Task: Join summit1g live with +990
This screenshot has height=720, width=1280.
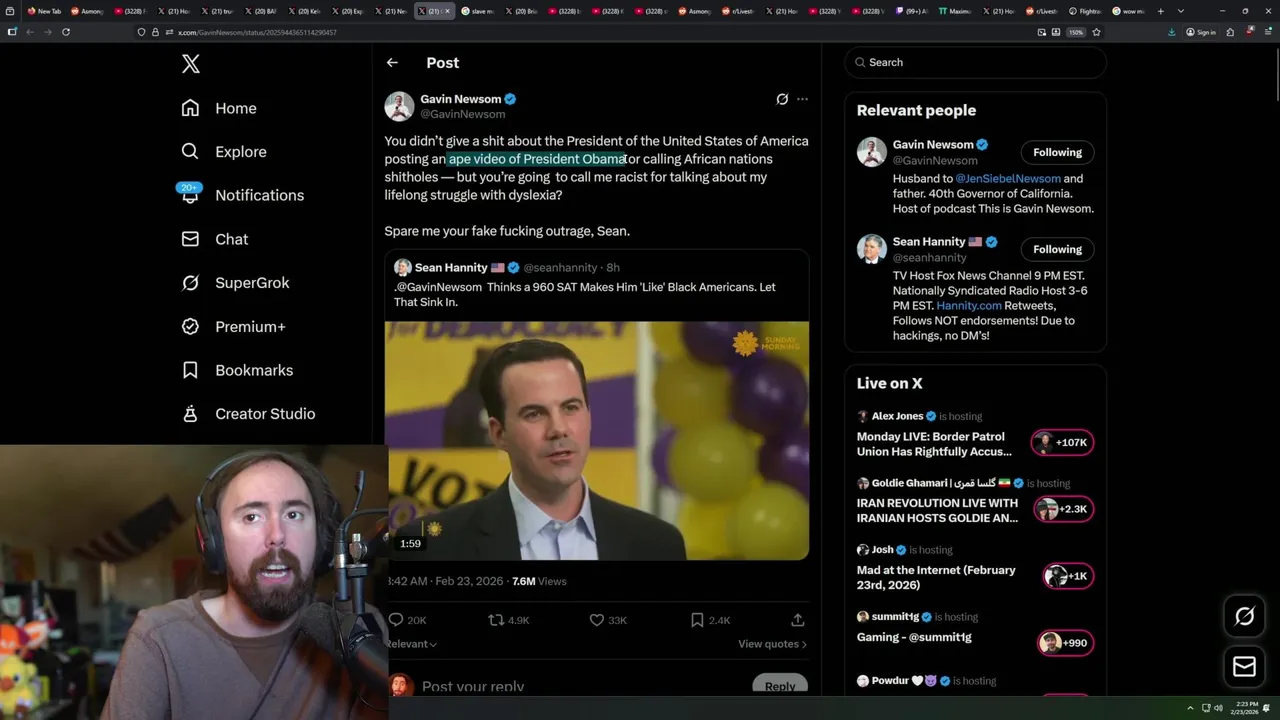Action: pos(1065,643)
